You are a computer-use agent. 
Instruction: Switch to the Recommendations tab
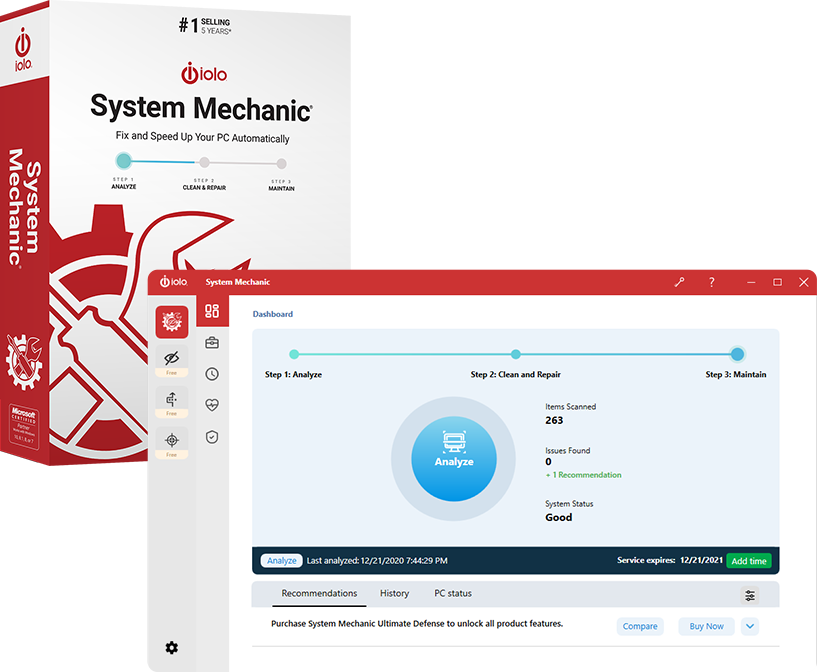[x=319, y=593]
